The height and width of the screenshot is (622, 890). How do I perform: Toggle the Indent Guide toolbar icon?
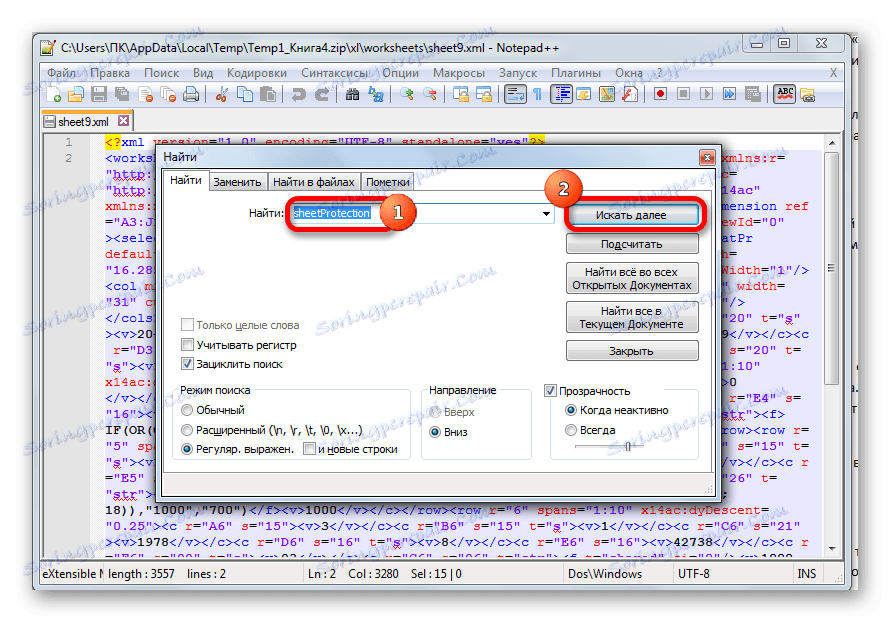(x=561, y=95)
